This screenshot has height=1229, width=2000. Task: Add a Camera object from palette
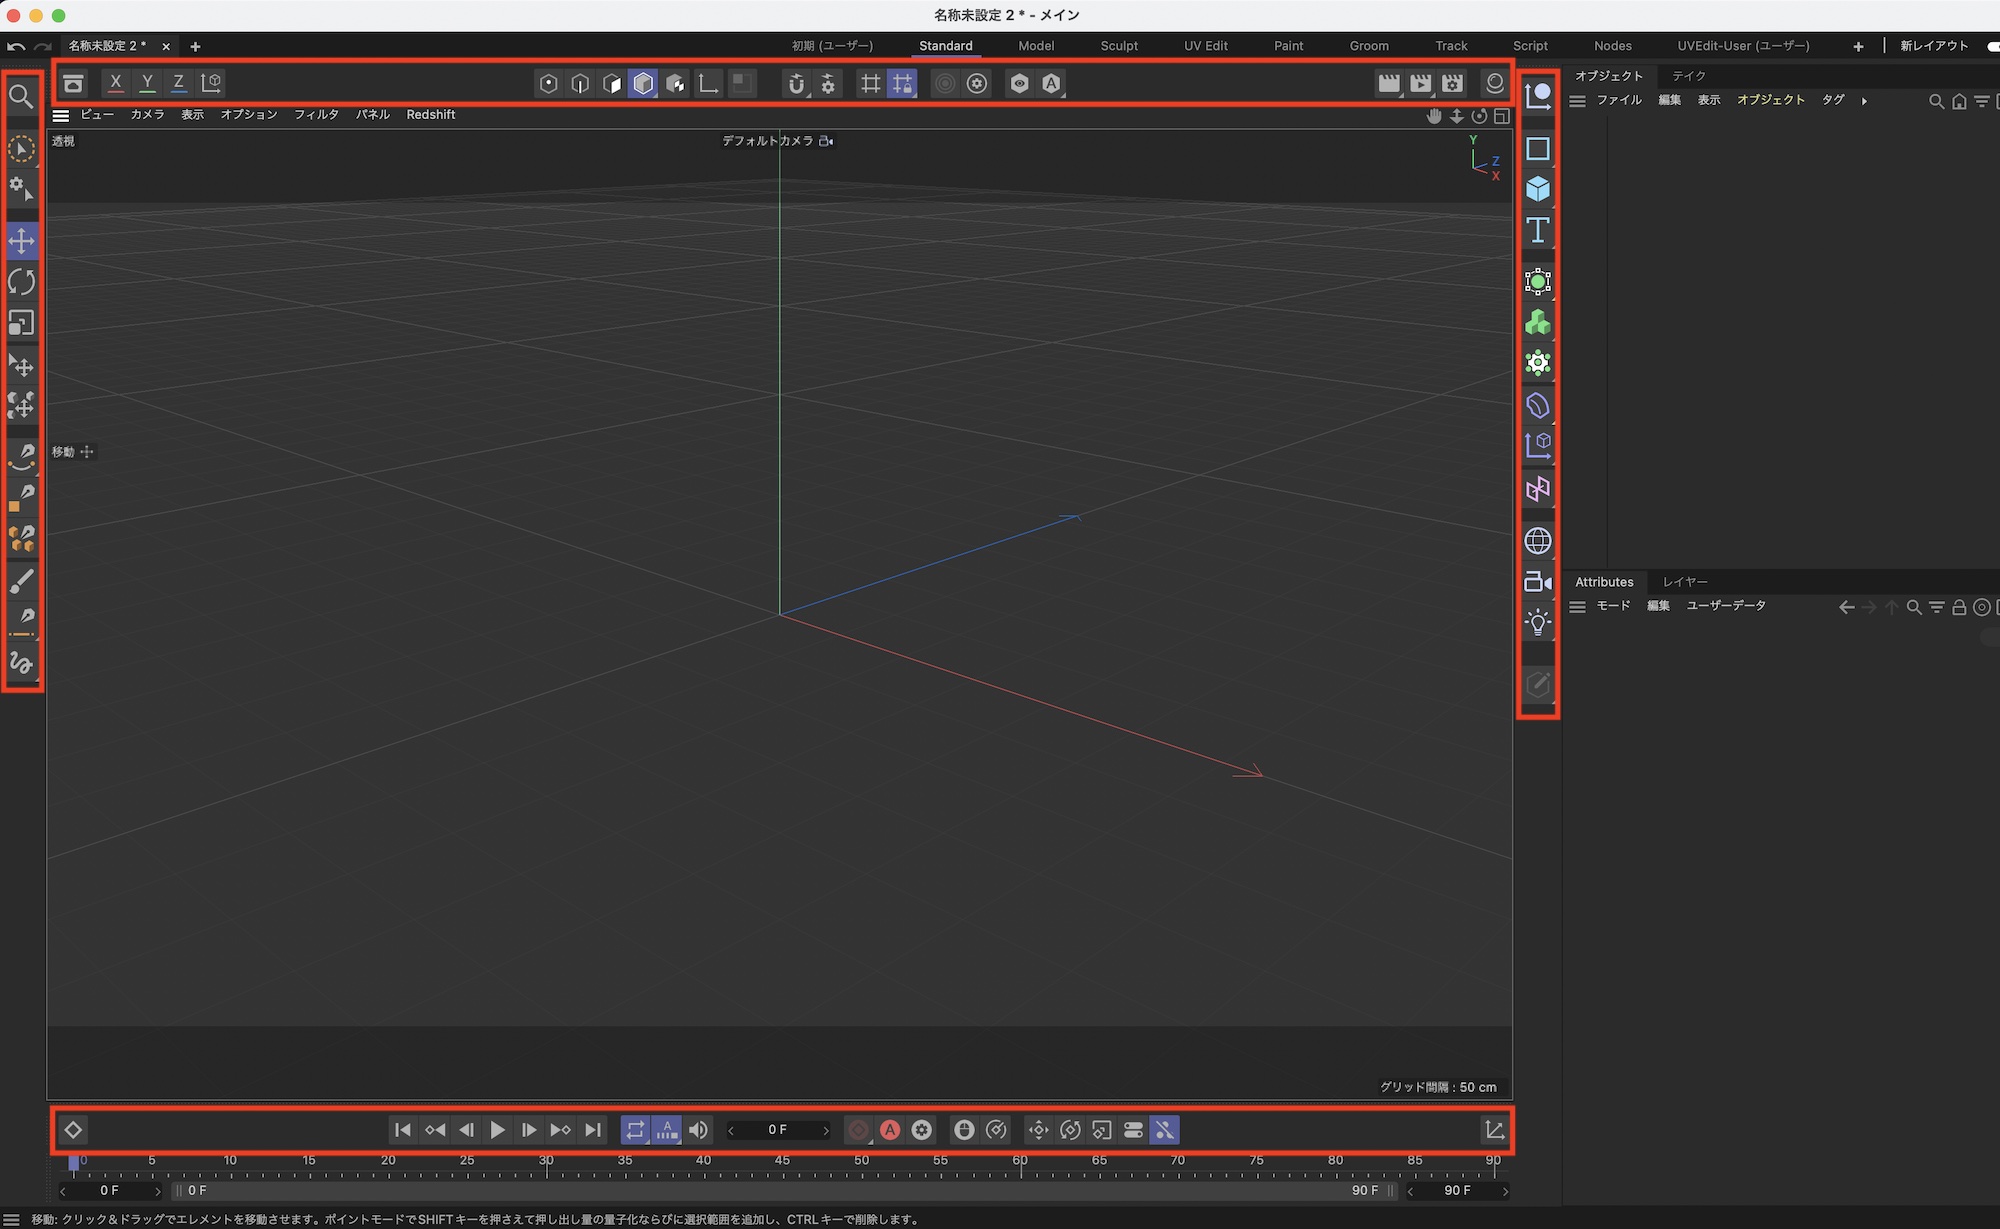(1538, 582)
